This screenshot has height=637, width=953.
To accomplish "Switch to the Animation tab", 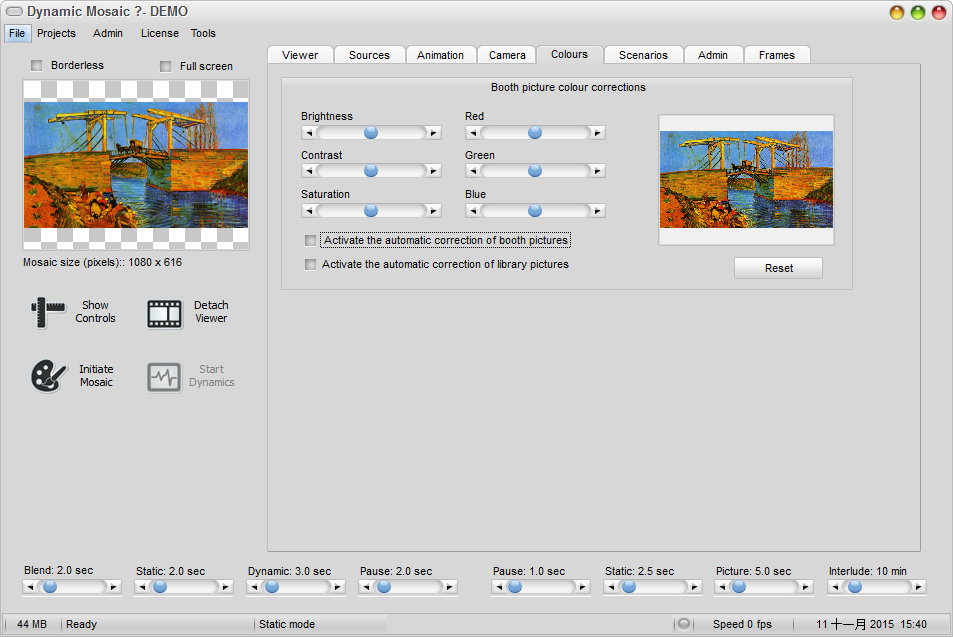I will 440,55.
